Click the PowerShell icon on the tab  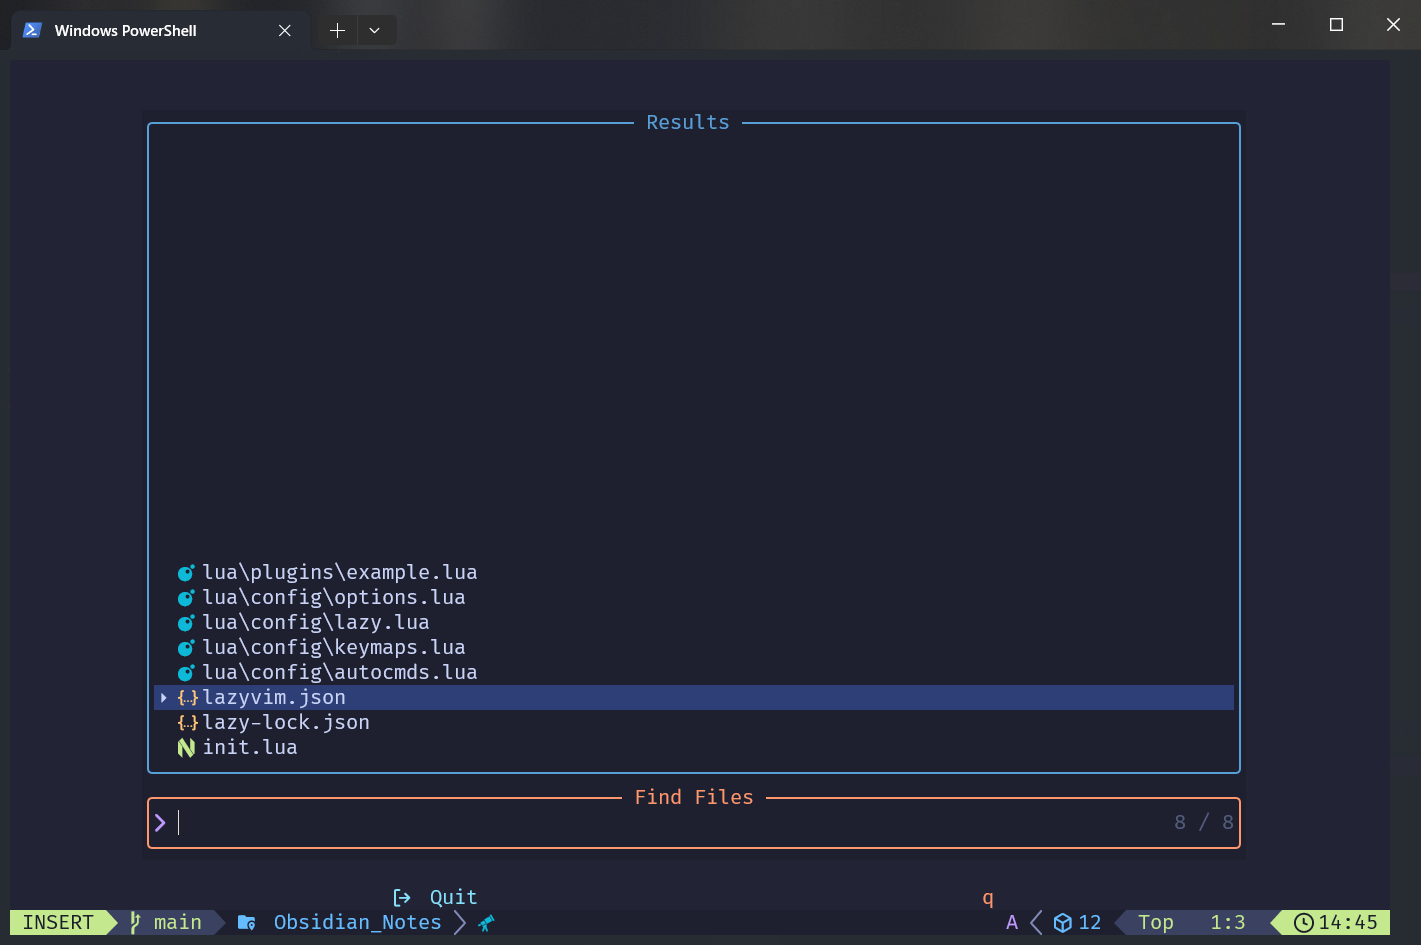point(32,30)
